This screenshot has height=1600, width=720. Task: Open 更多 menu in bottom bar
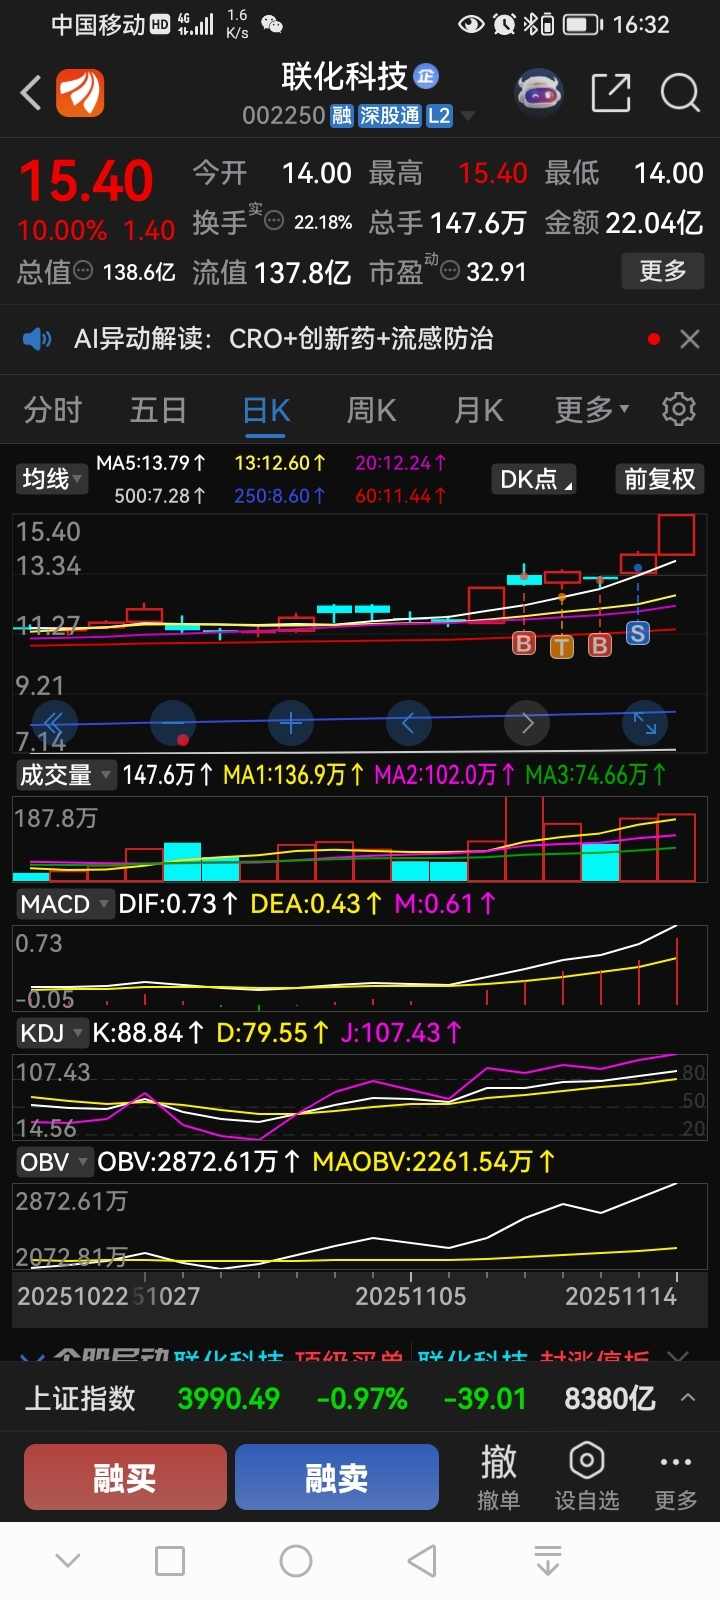[x=675, y=1476]
